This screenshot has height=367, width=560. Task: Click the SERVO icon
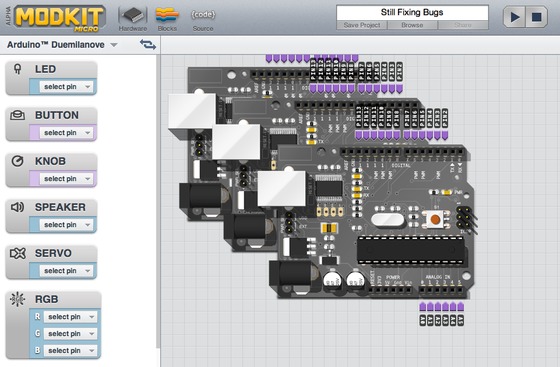[x=18, y=253]
